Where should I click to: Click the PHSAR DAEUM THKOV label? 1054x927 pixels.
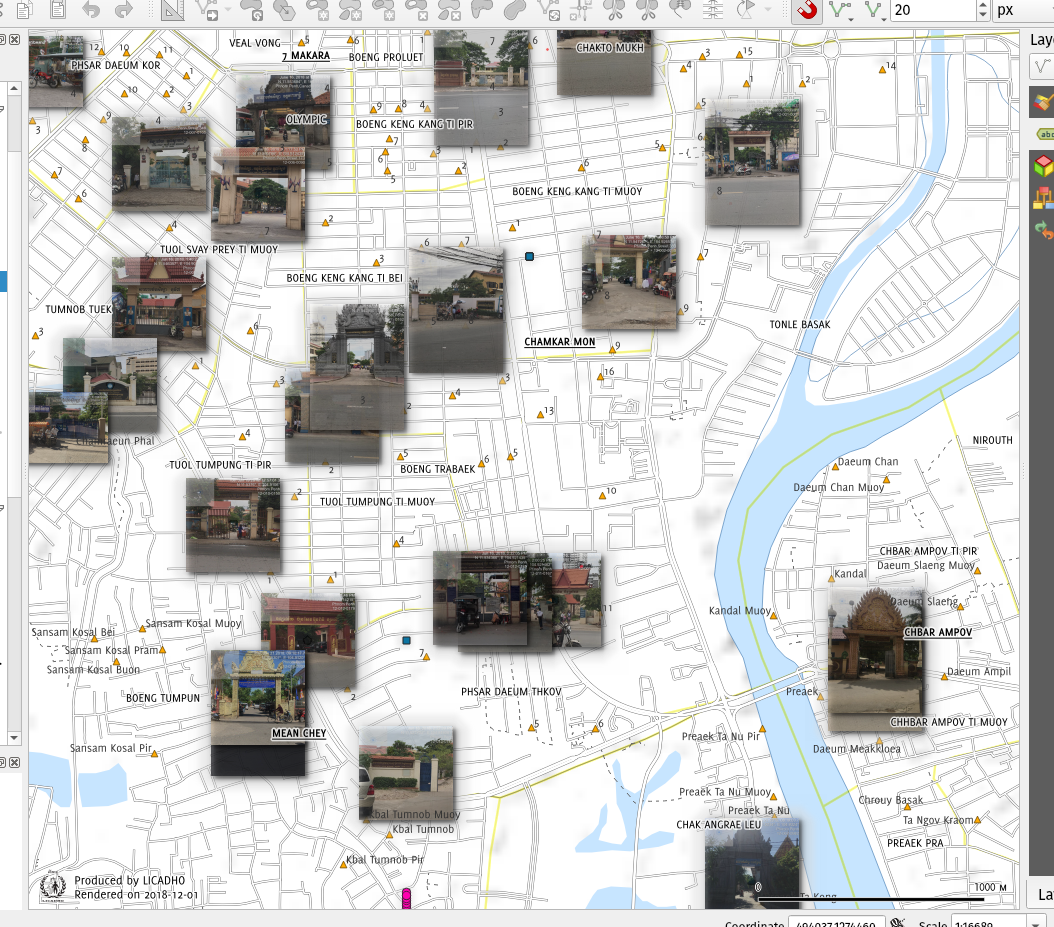(511, 691)
